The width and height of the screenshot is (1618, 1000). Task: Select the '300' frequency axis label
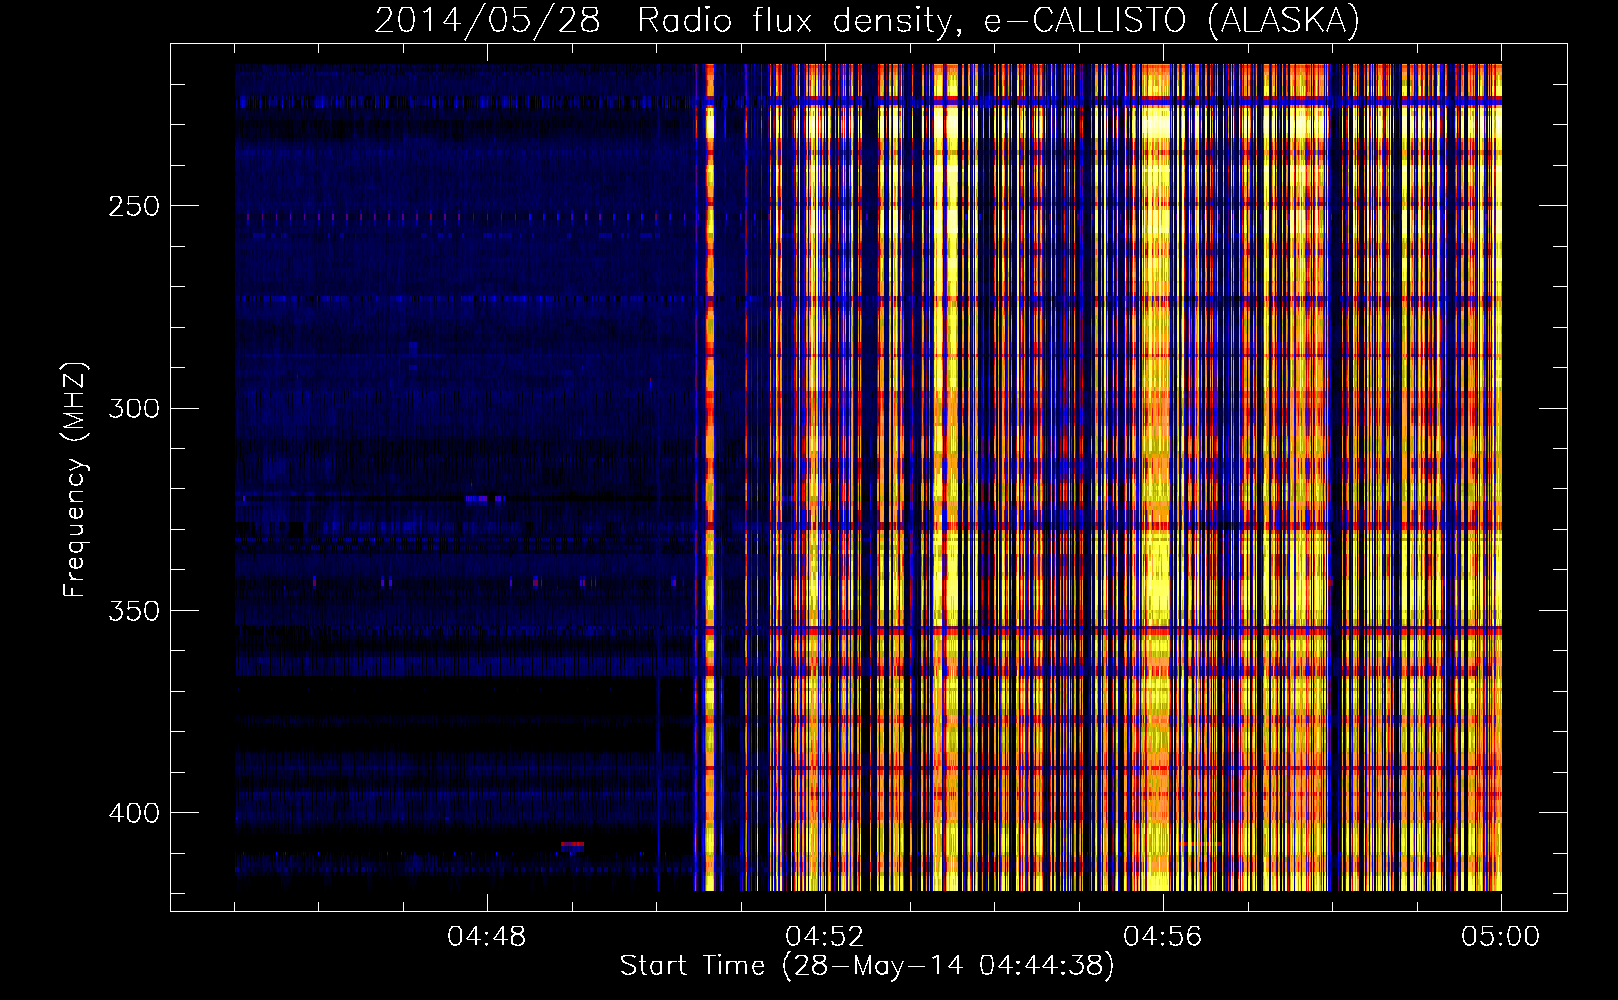[134, 409]
